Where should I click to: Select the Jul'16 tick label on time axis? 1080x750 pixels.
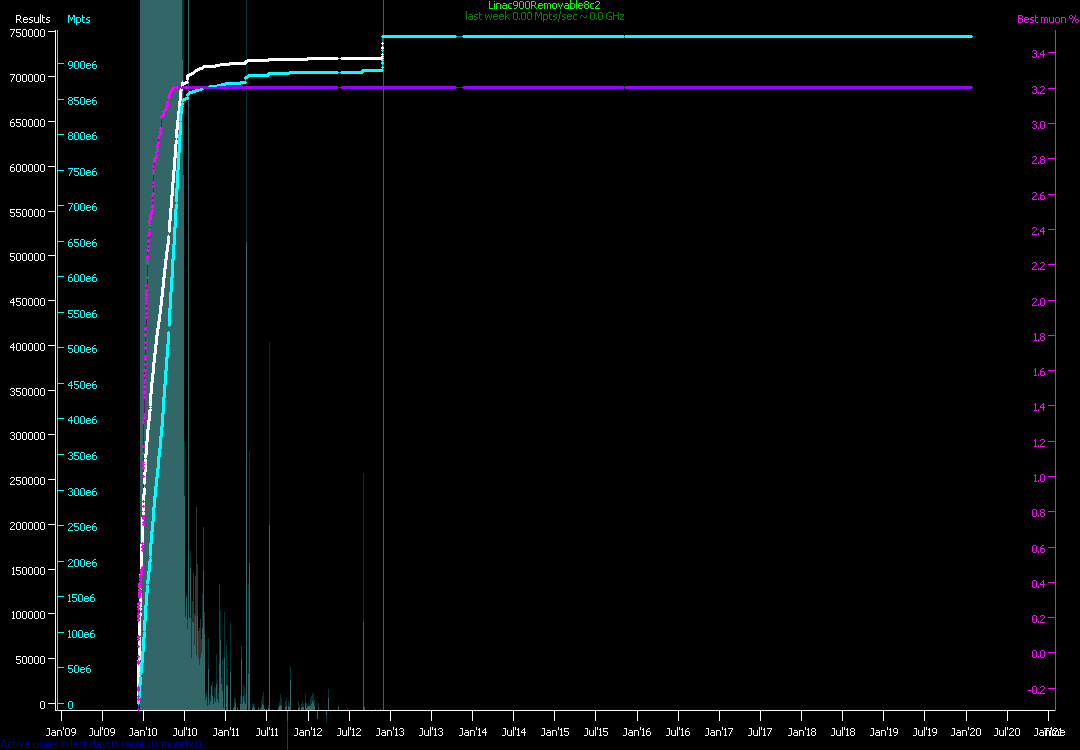point(678,732)
